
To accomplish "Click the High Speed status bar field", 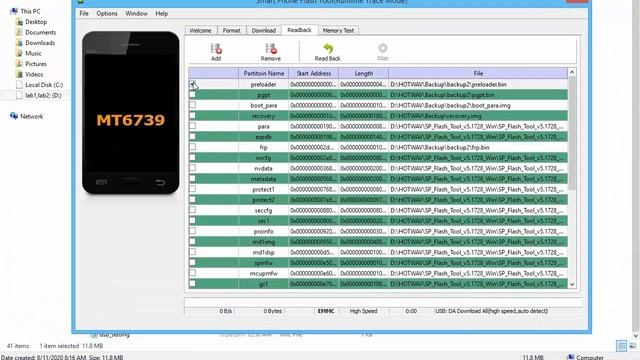I will click(x=364, y=311).
